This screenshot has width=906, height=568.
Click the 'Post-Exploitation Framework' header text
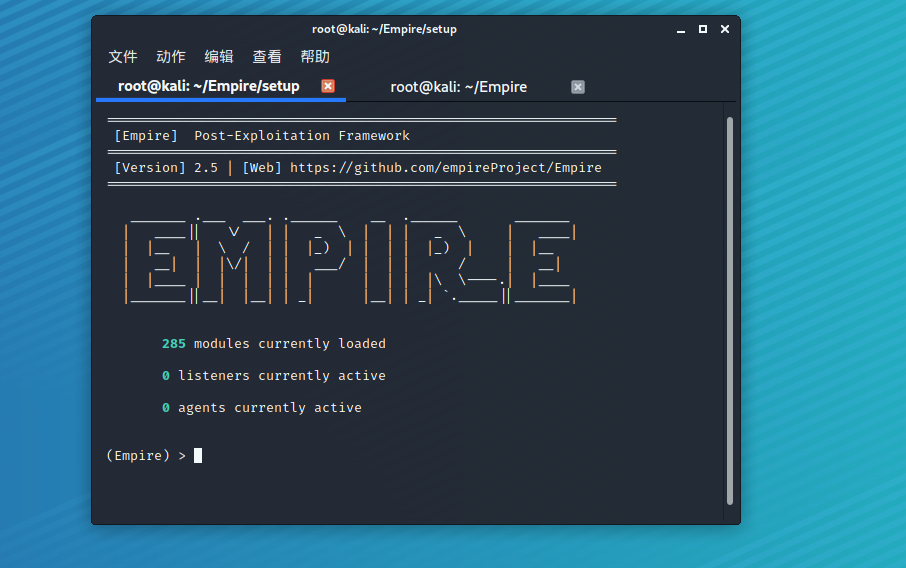tap(302, 136)
